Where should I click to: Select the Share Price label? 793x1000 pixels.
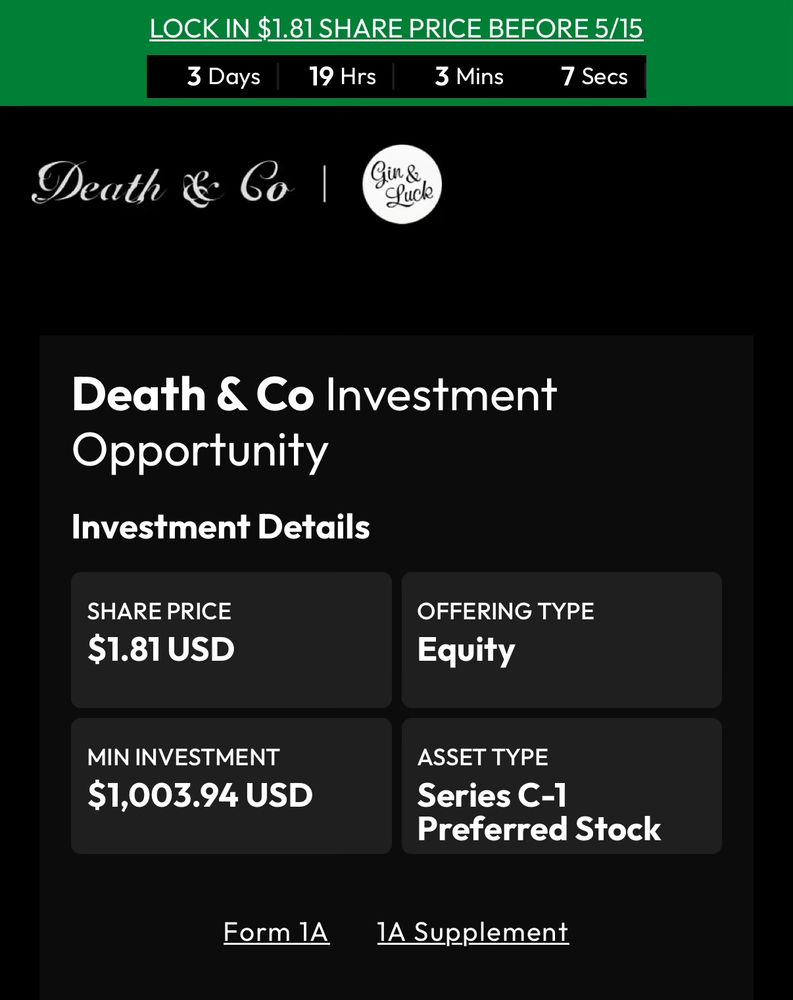pyautogui.click(x=159, y=611)
